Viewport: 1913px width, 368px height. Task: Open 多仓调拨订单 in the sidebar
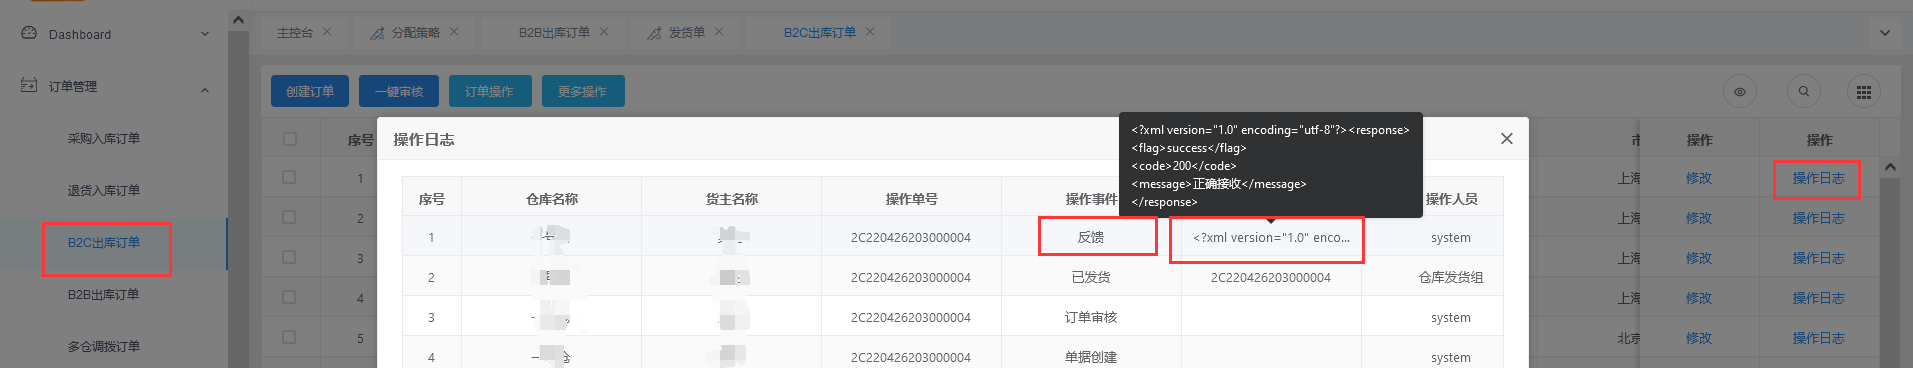104,346
